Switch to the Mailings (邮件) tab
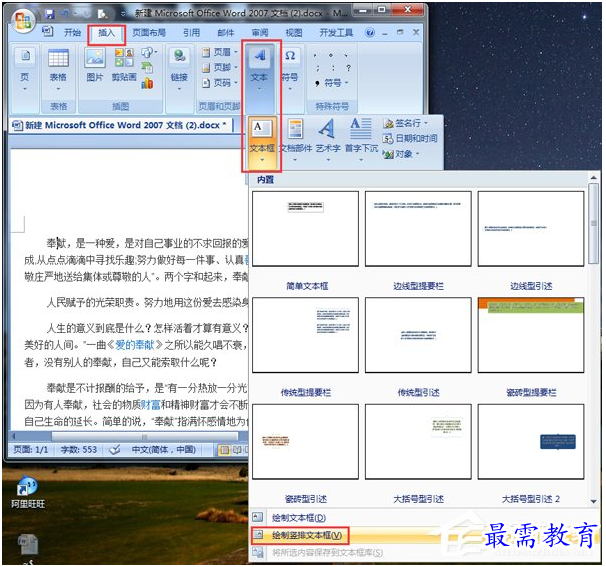 click(226, 32)
